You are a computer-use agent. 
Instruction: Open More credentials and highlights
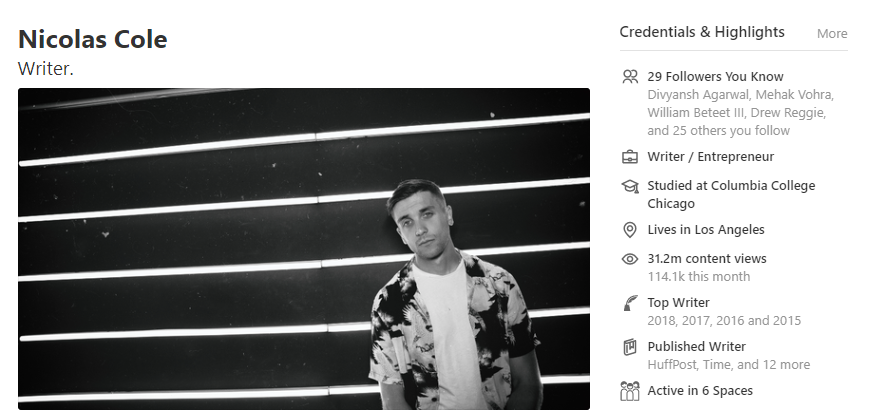click(832, 34)
